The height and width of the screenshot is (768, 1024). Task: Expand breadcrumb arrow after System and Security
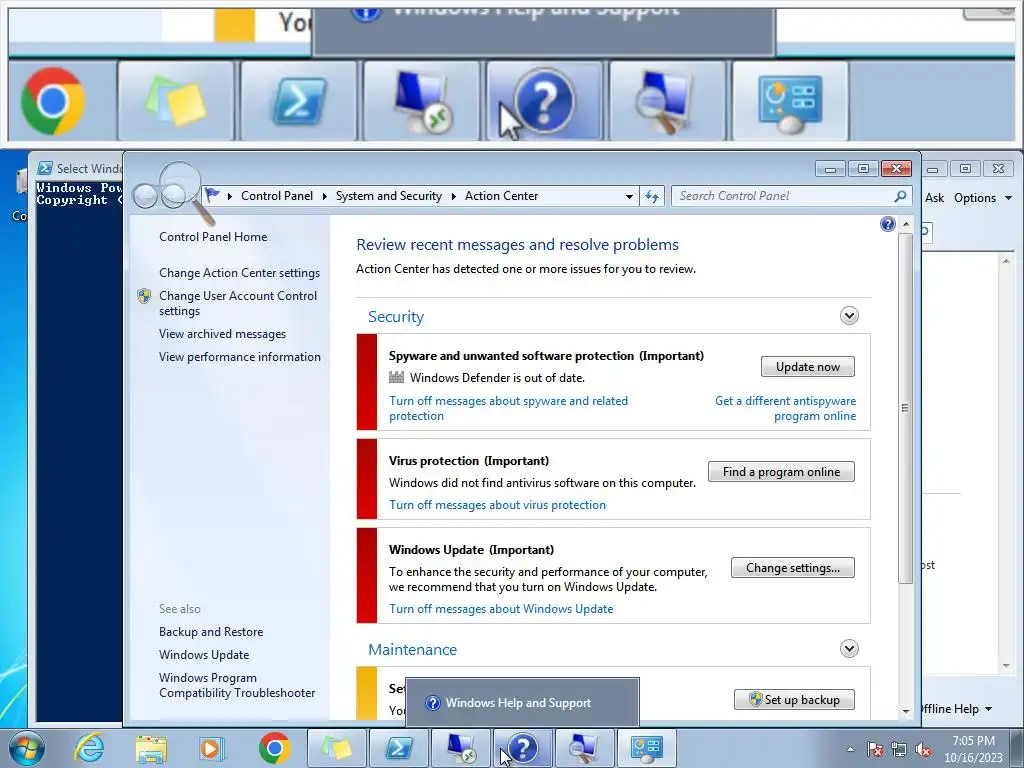tap(453, 196)
